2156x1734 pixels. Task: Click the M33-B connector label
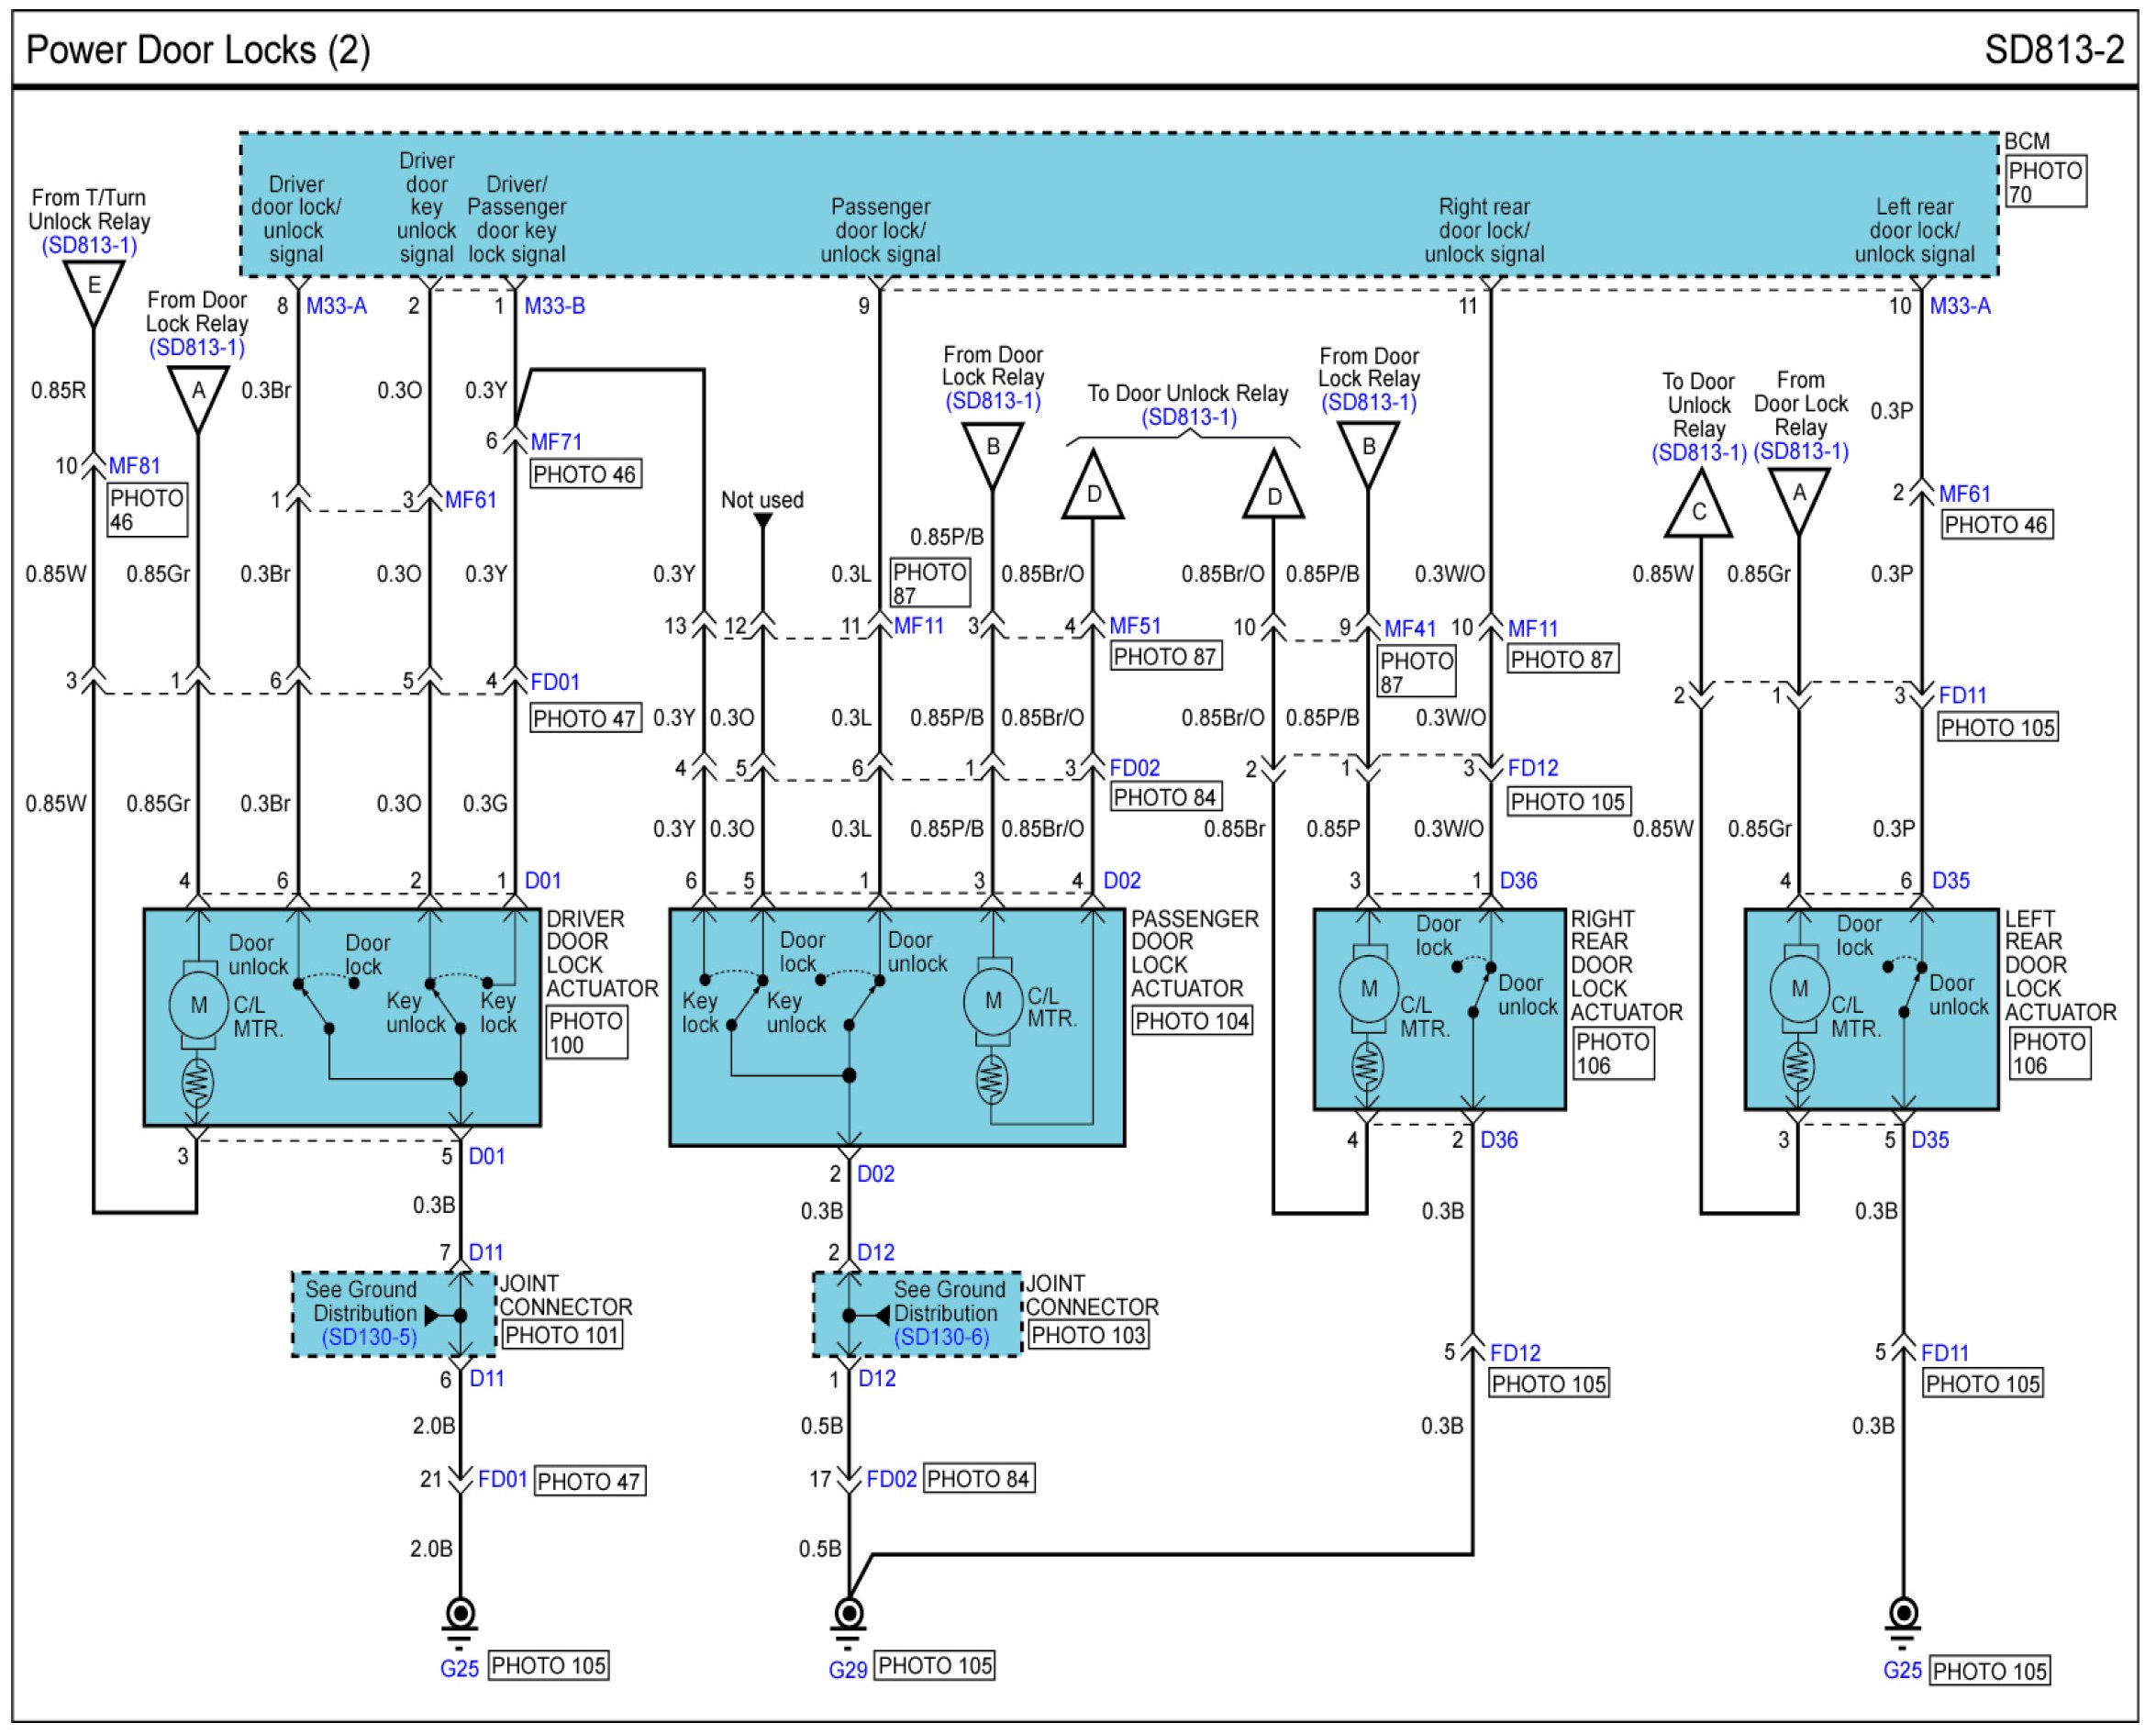(x=555, y=306)
